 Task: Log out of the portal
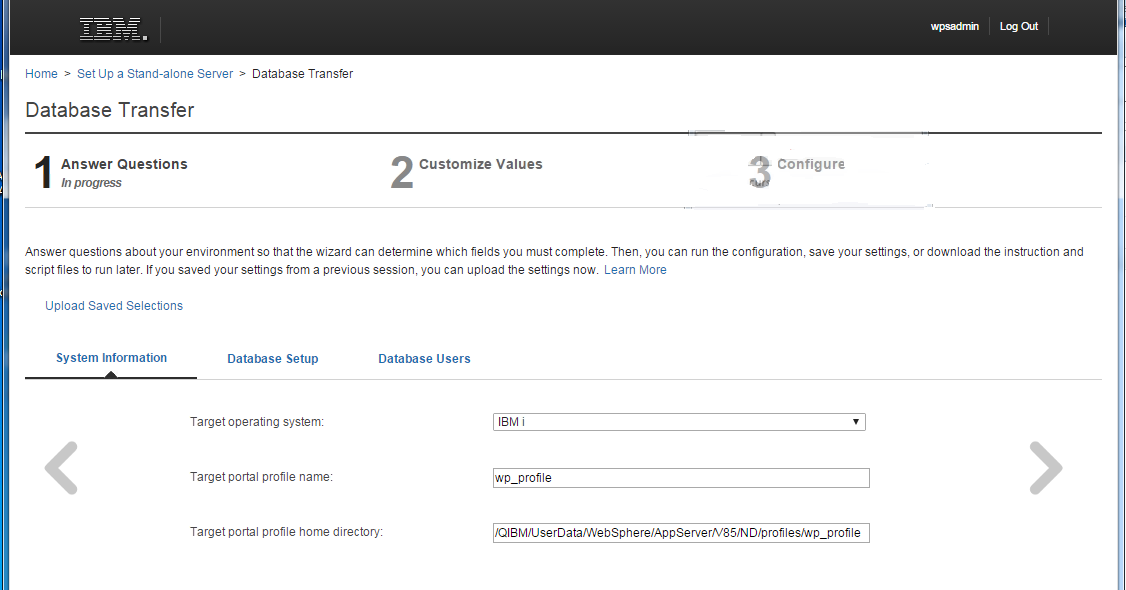pos(1018,27)
